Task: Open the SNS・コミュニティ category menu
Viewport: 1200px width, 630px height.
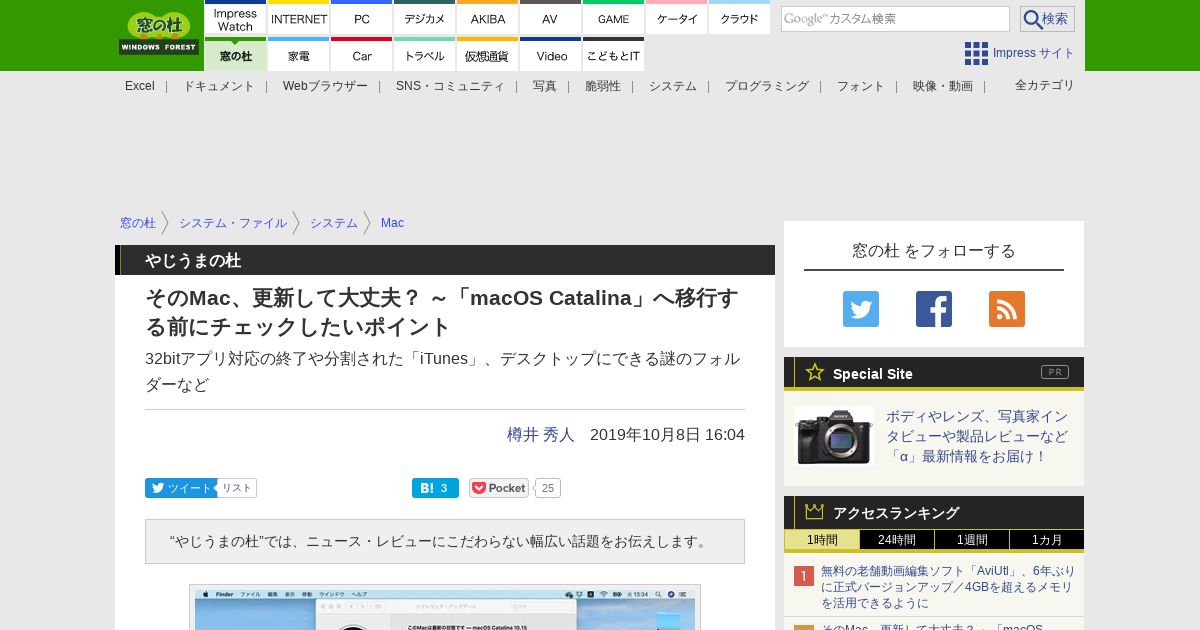Action: pyautogui.click(x=450, y=86)
